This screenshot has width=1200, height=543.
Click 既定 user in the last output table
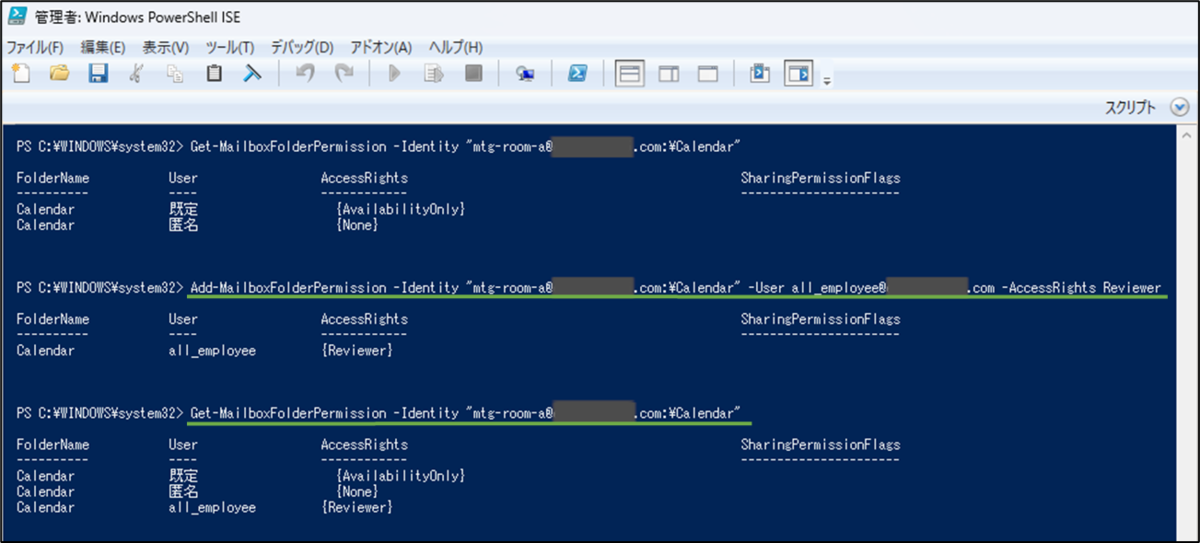click(x=184, y=476)
